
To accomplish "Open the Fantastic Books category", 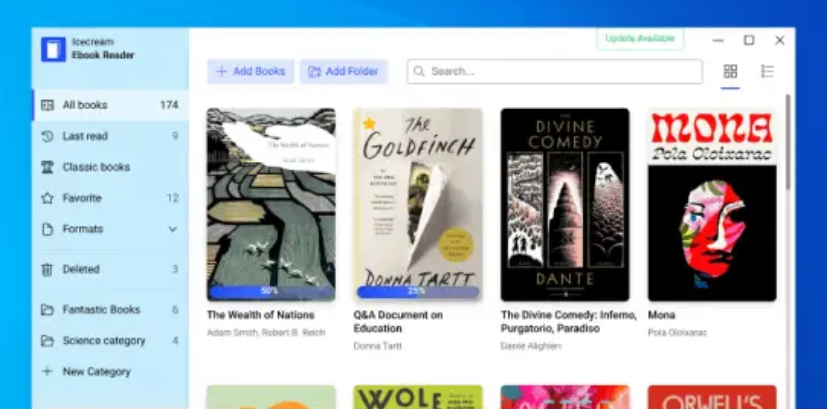I will tap(110, 310).
